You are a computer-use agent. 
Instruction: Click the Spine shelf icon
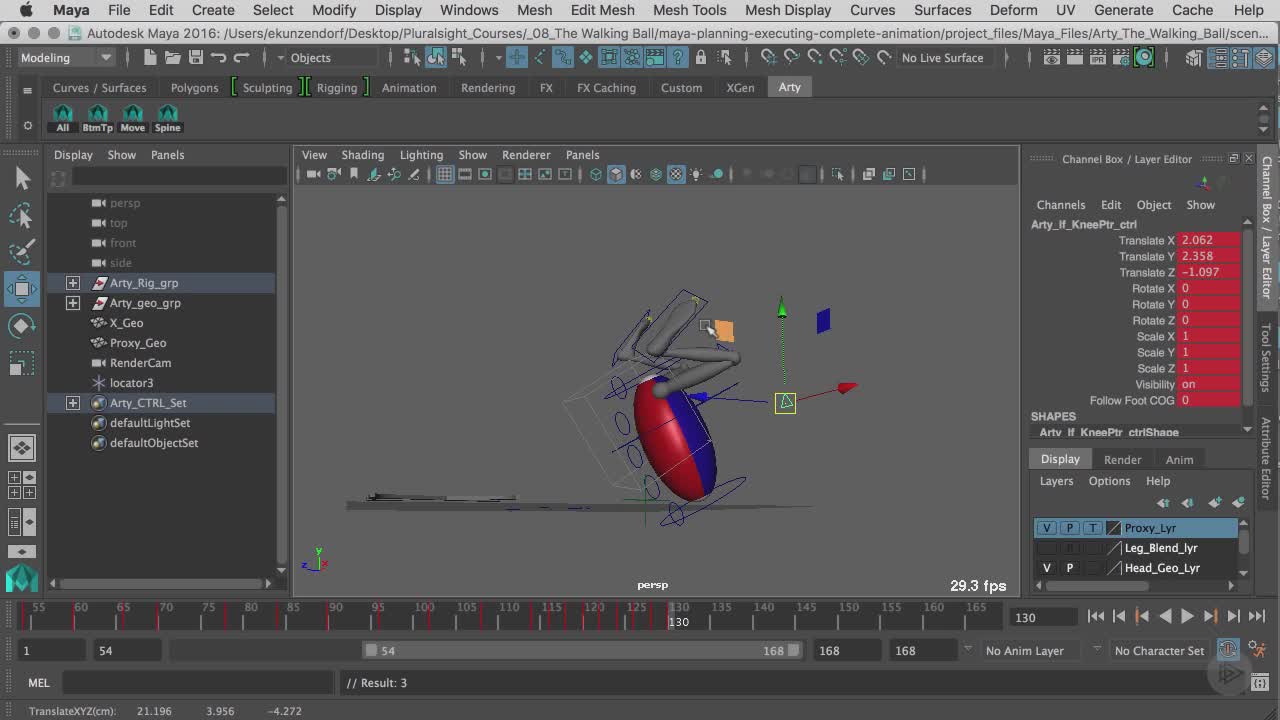click(x=168, y=118)
